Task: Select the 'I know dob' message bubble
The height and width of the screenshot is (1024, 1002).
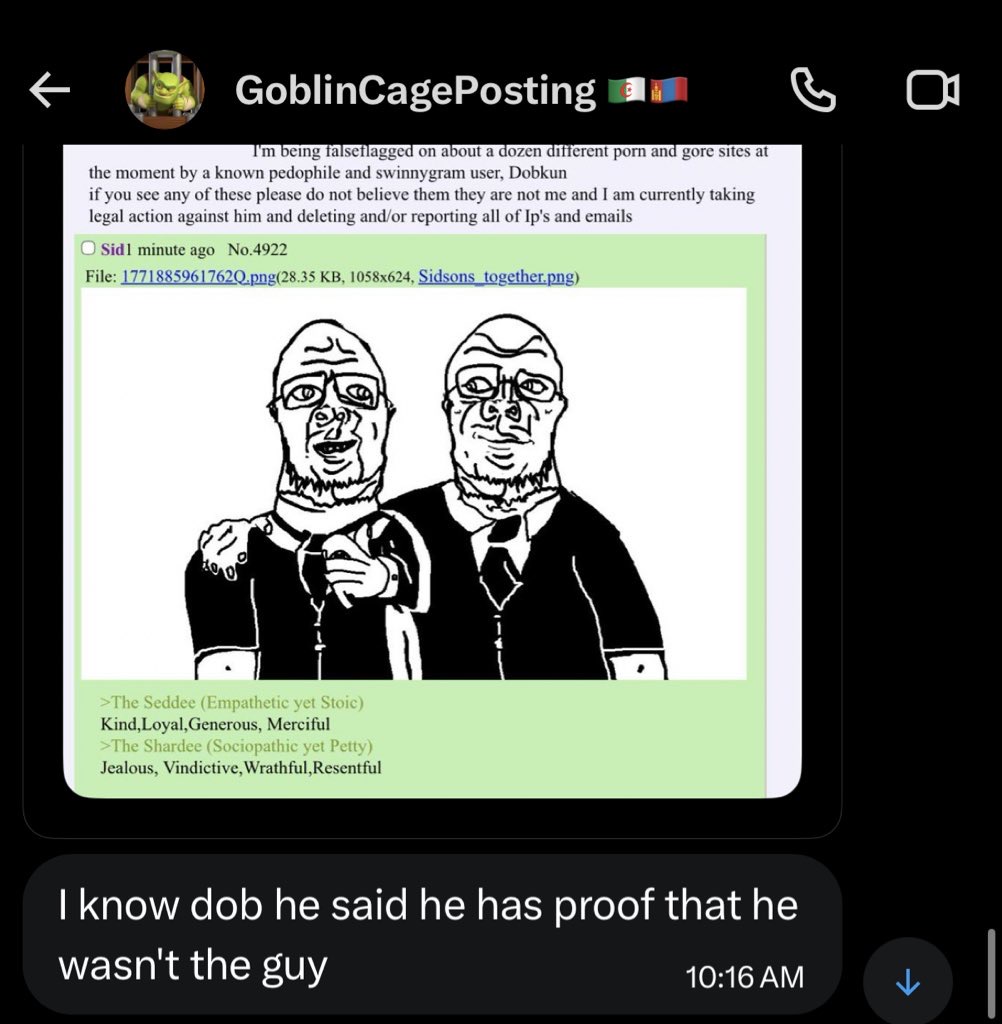Action: pos(432,934)
